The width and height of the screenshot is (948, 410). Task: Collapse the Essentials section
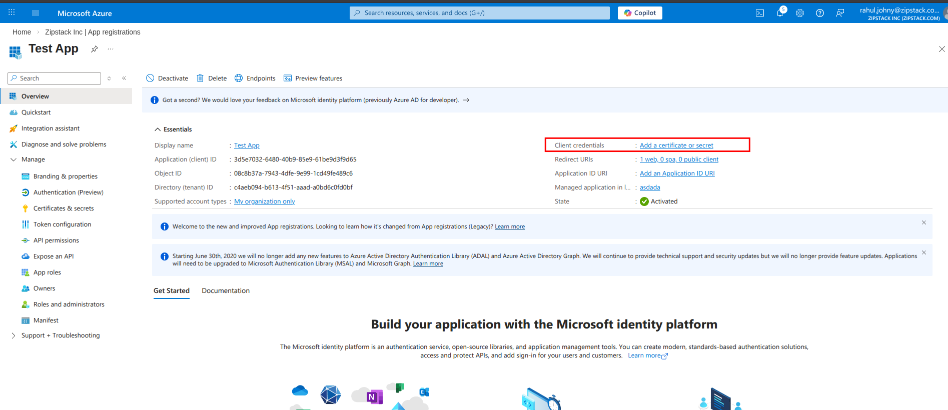pos(157,129)
